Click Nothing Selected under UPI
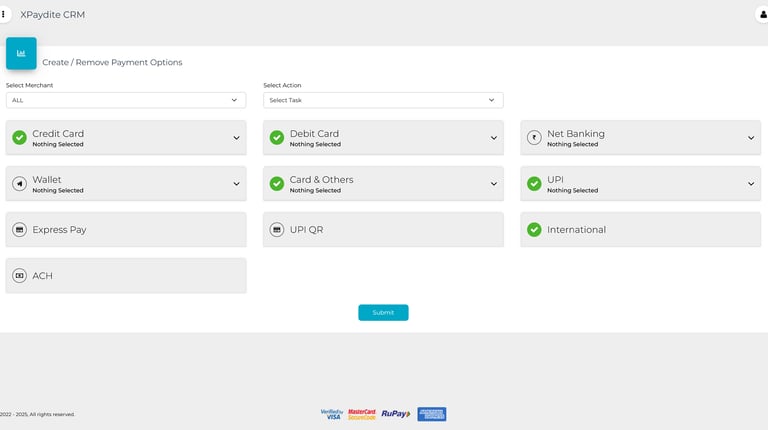Screen dimensions: 768x430 tap(573, 191)
